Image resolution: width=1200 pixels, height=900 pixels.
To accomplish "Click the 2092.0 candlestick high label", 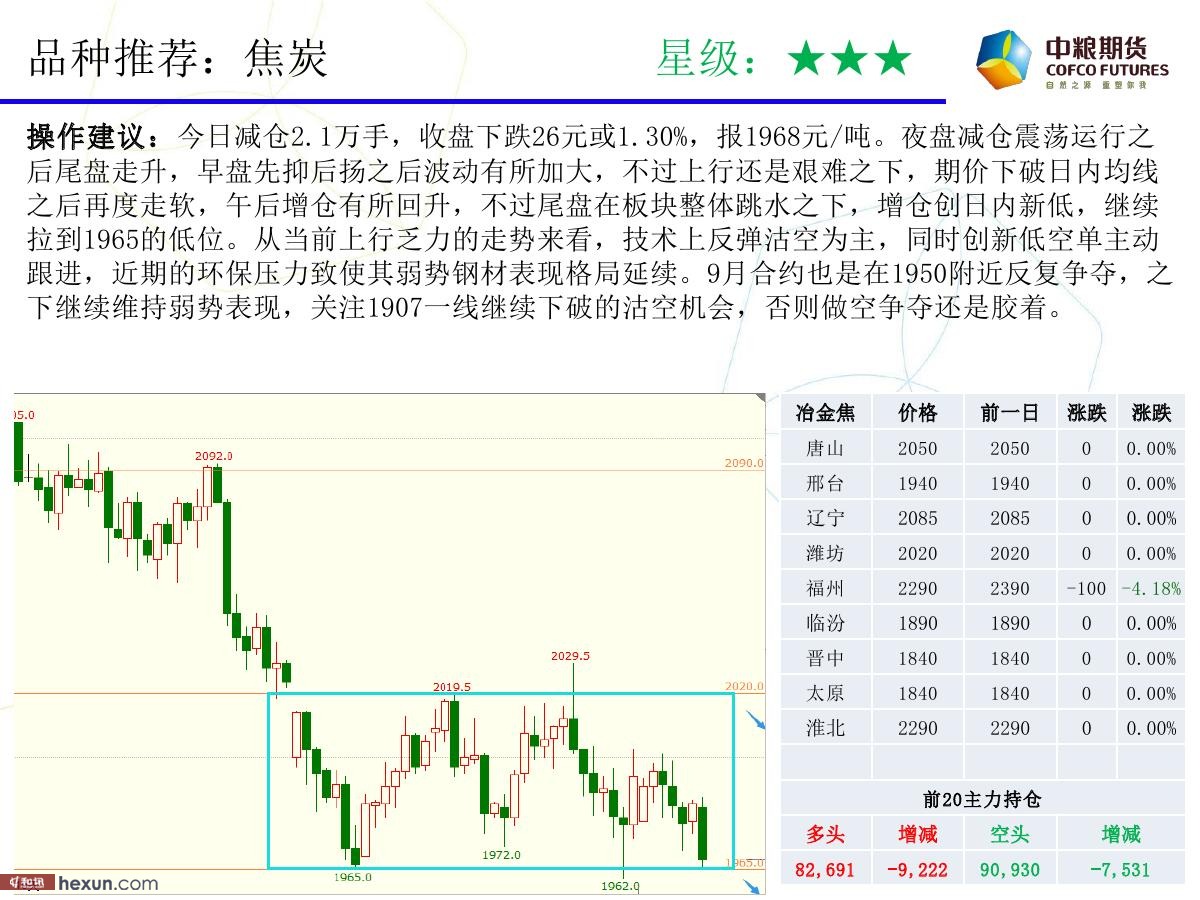I will 213,456.
